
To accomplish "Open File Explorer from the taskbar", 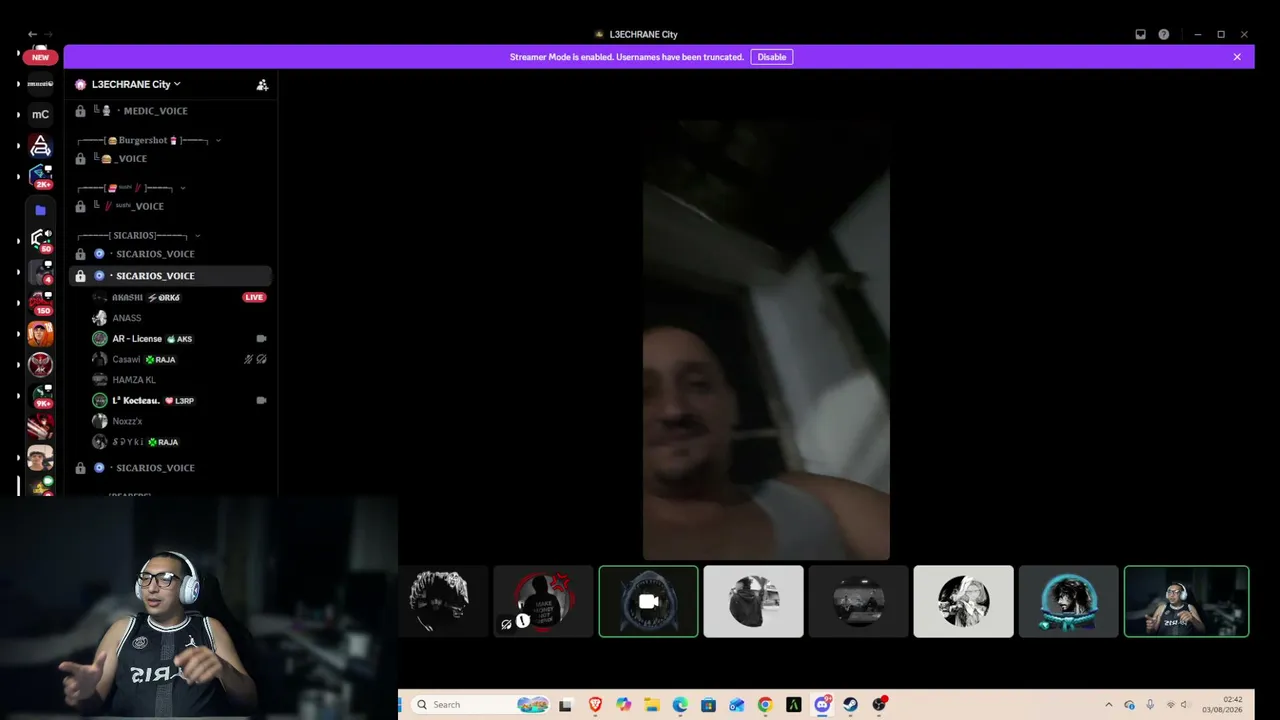I will tap(652, 704).
